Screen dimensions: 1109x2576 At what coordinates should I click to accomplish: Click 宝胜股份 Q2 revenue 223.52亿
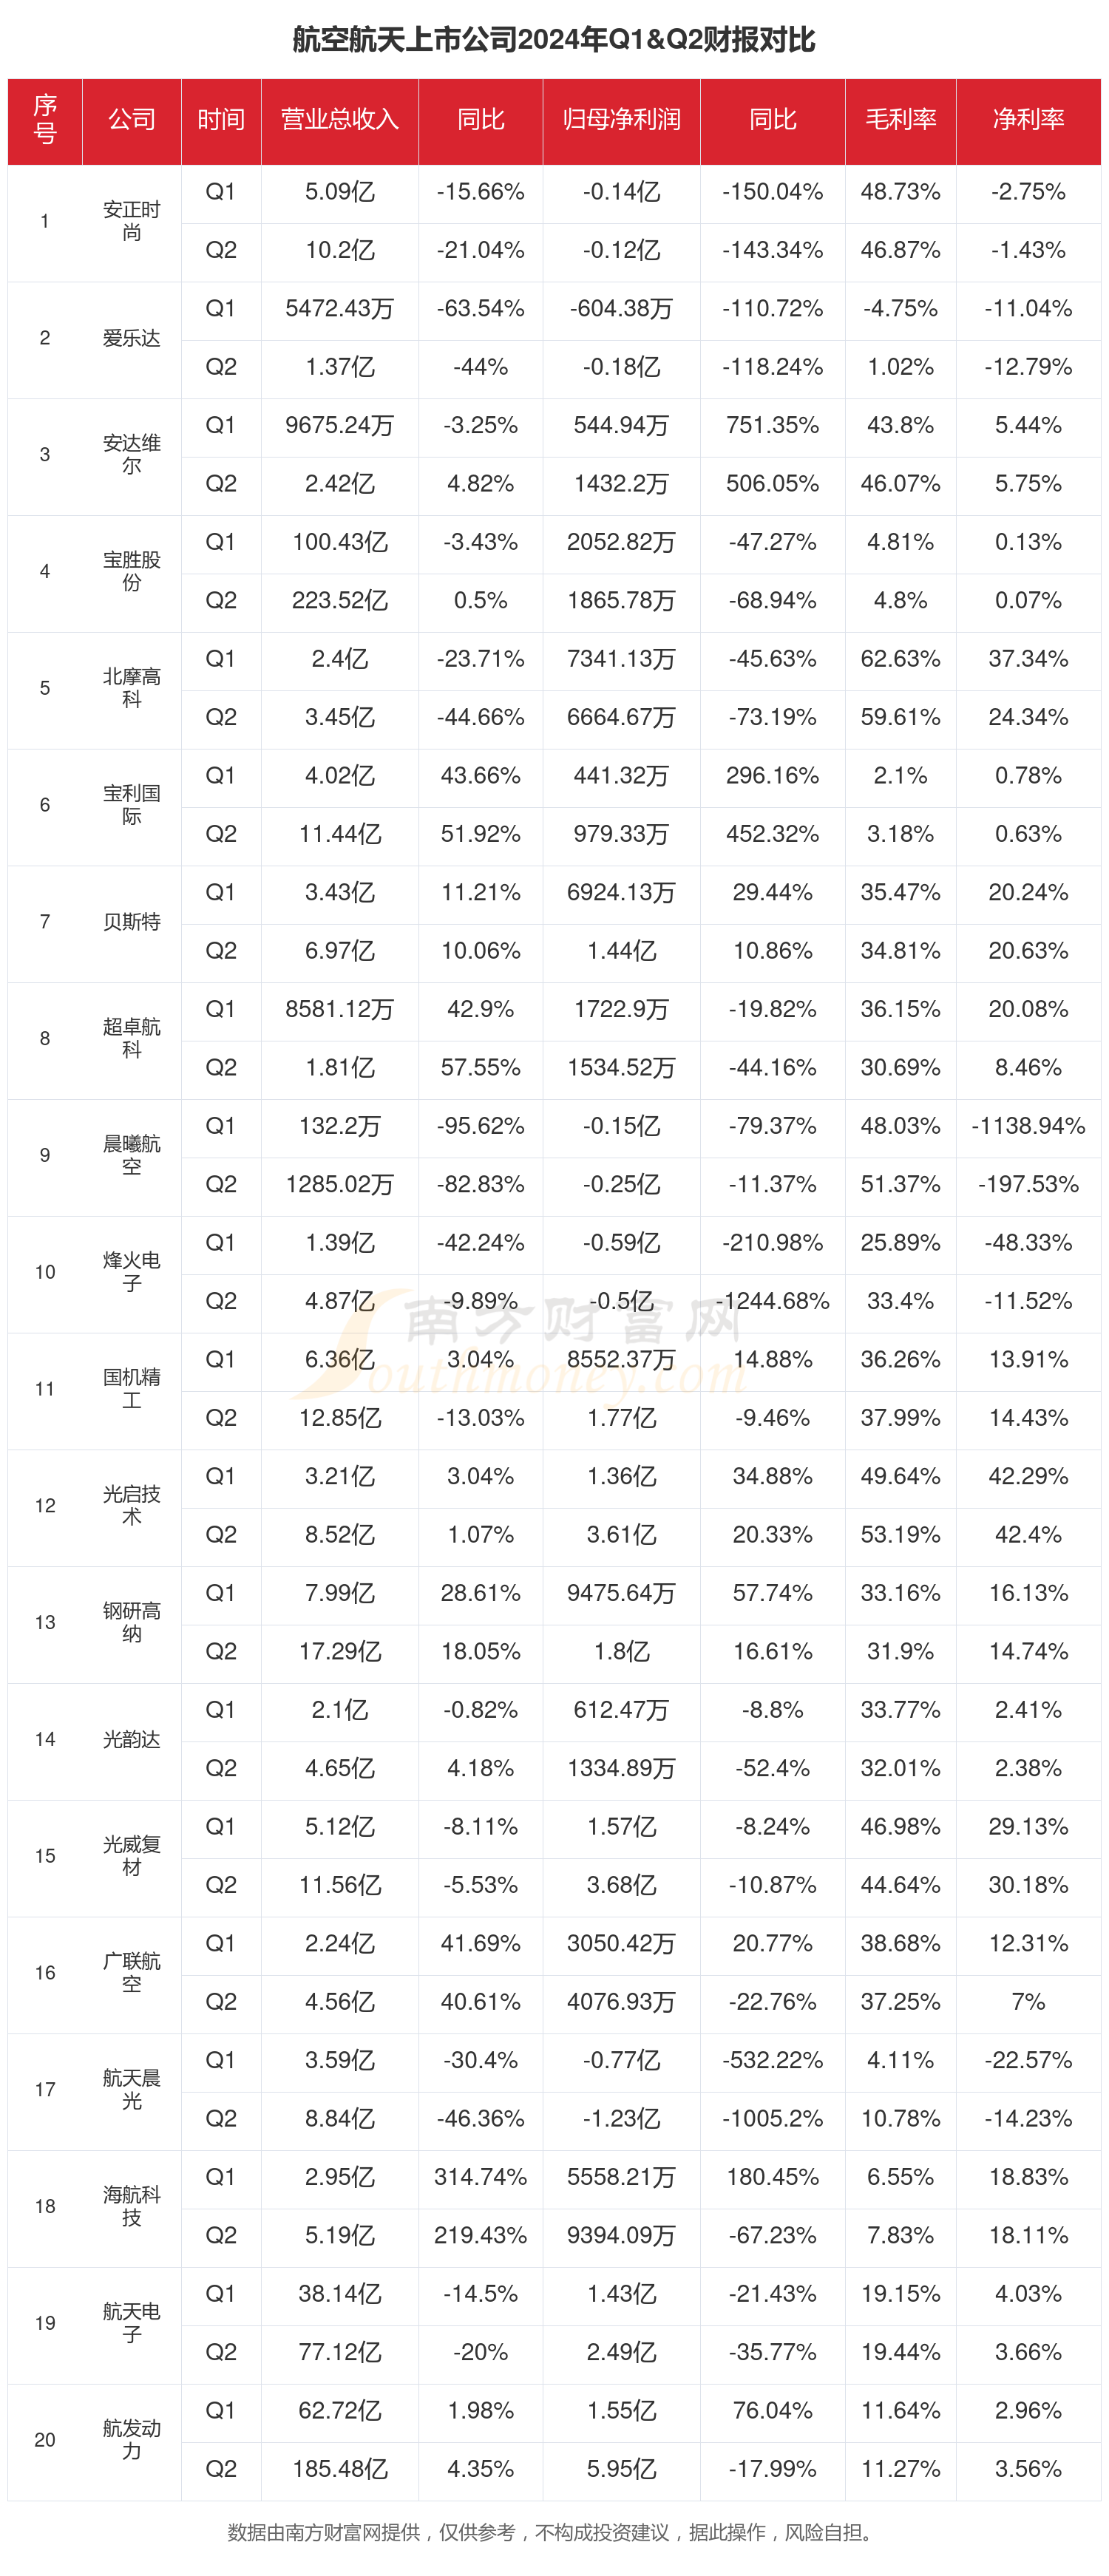(340, 600)
